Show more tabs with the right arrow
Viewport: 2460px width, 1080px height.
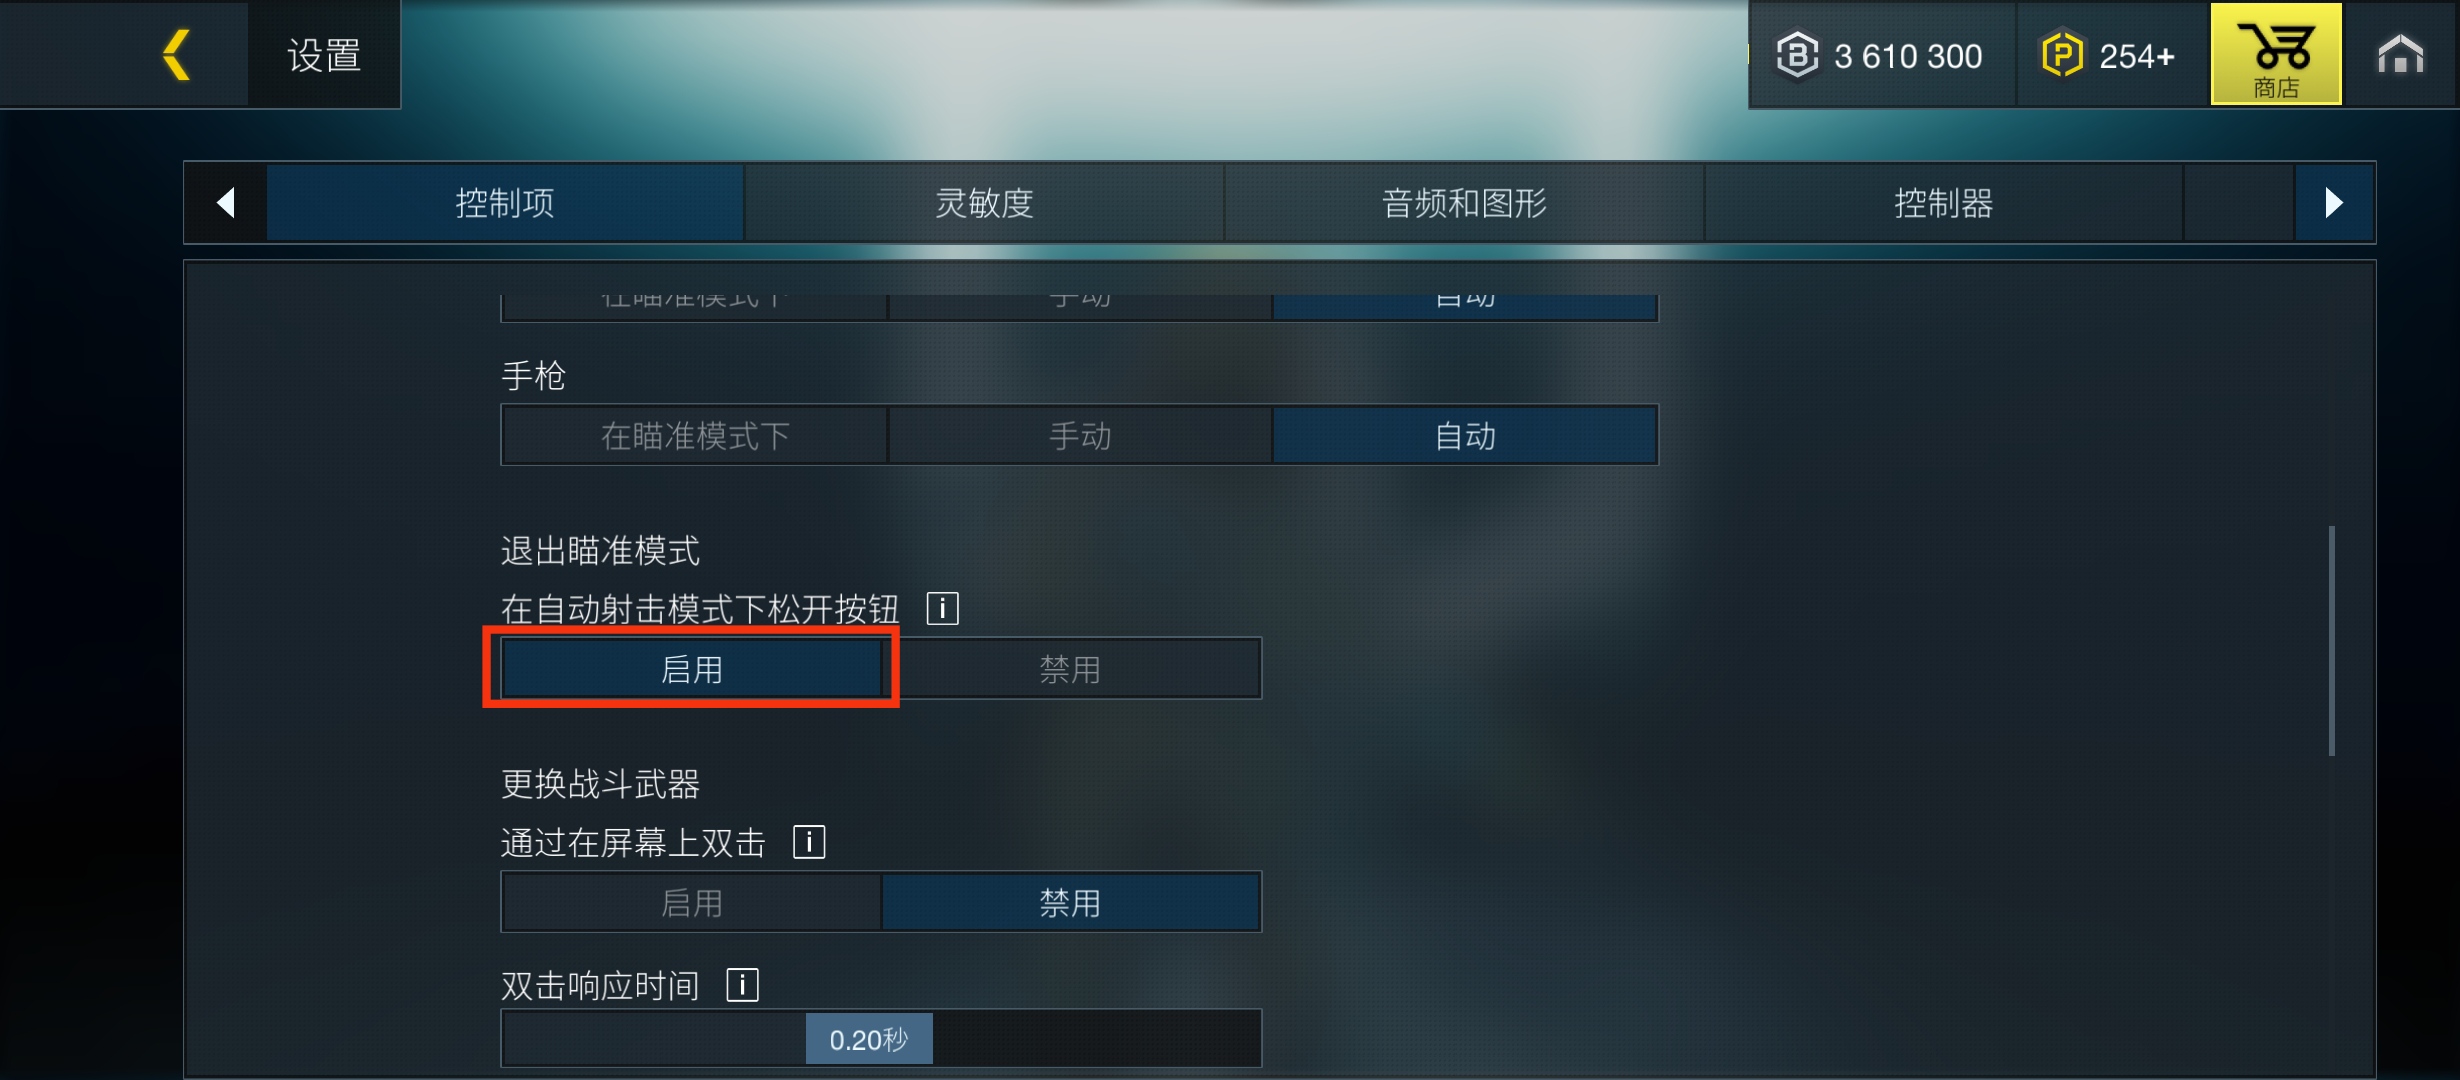tap(2334, 203)
